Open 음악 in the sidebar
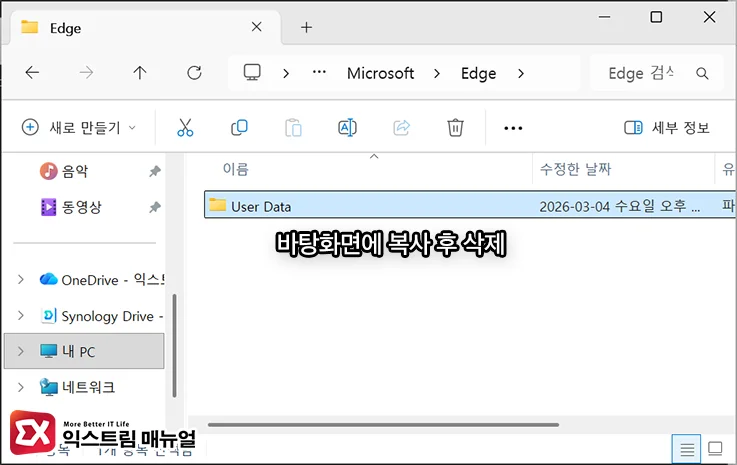The height and width of the screenshot is (465, 737). 75,171
